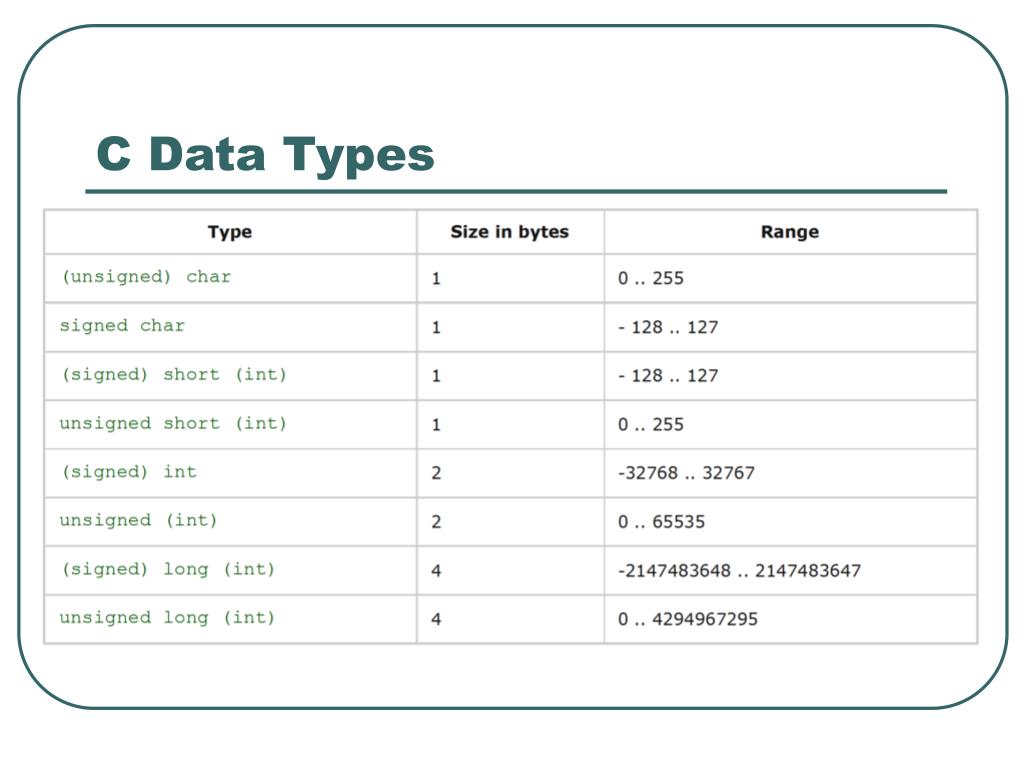Select size value in the (signed) short (int) row

436,376
